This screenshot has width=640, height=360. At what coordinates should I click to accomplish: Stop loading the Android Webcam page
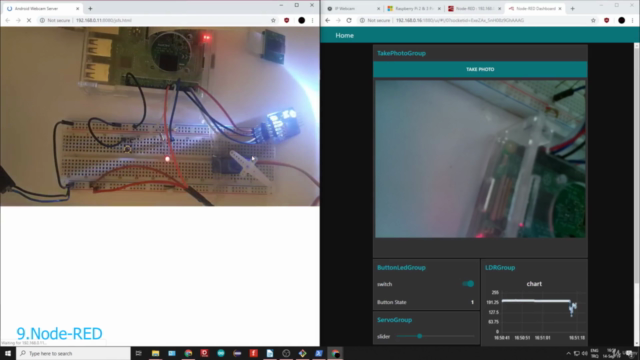(x=29, y=20)
